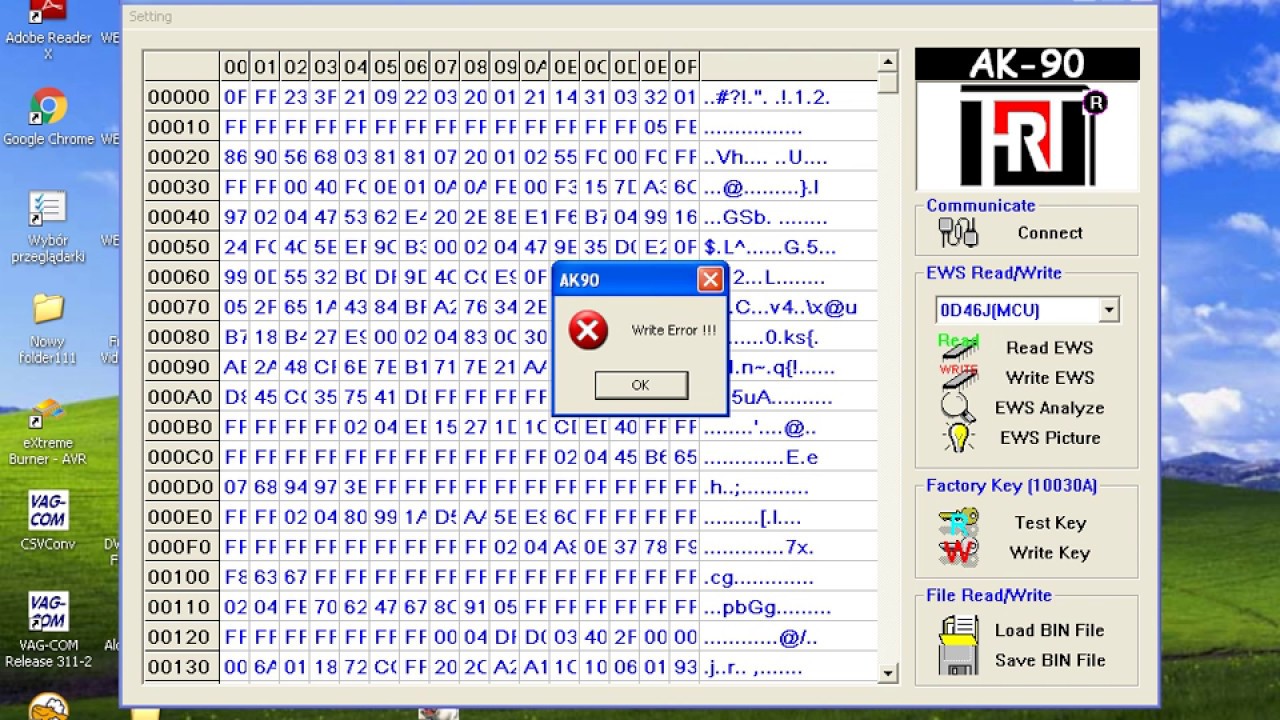Viewport: 1280px width, 720px height.
Task: Click the hex view scroll up arrow
Action: 888,62
